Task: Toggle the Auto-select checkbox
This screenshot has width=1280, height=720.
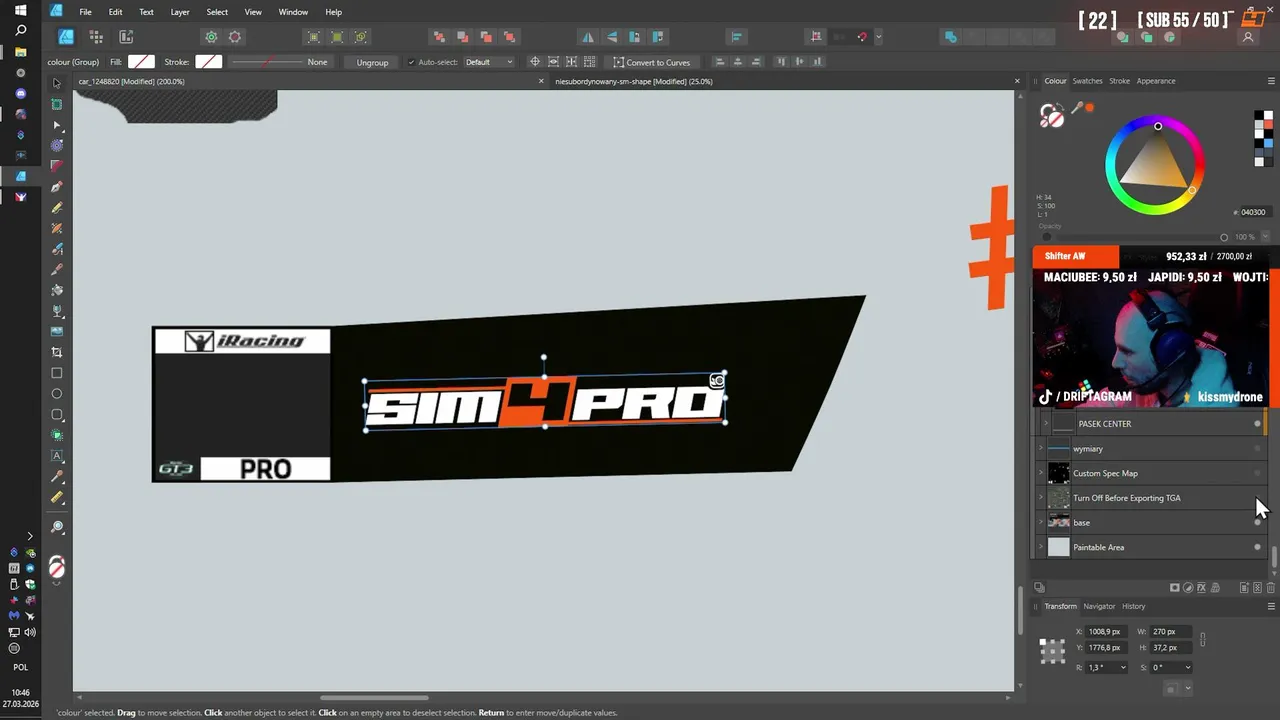Action: click(x=411, y=62)
